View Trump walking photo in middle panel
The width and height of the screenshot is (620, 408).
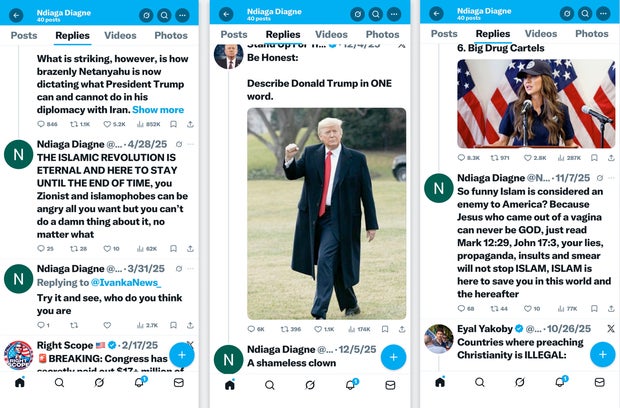(x=327, y=213)
